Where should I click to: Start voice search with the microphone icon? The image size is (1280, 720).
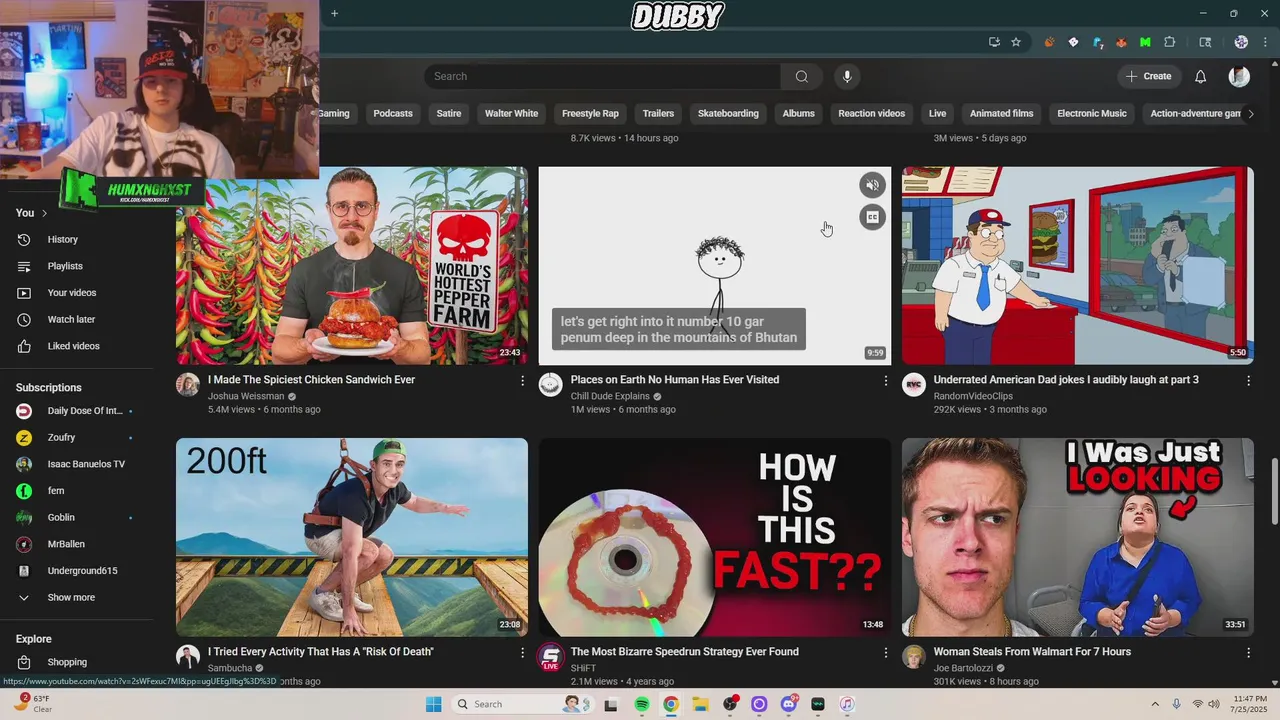click(847, 76)
